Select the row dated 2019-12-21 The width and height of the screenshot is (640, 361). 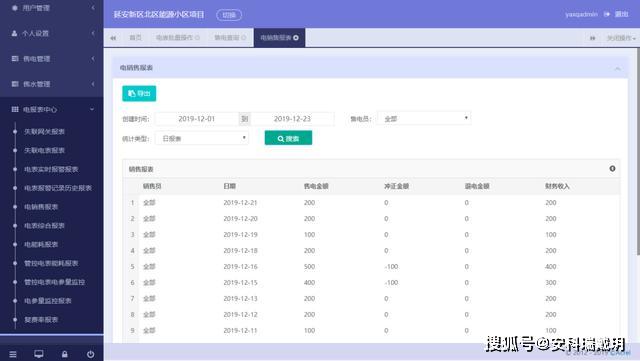[x=371, y=203]
